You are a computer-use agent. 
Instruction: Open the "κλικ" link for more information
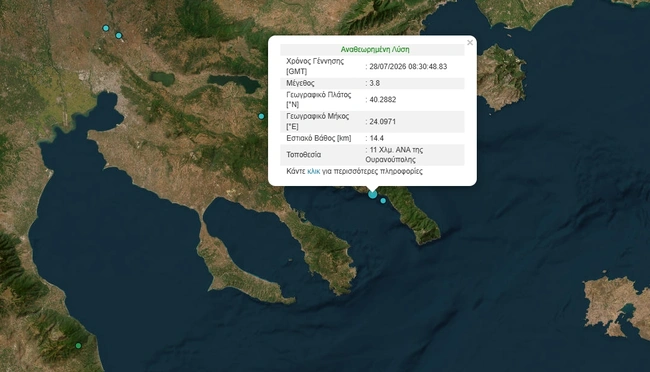click(x=313, y=171)
